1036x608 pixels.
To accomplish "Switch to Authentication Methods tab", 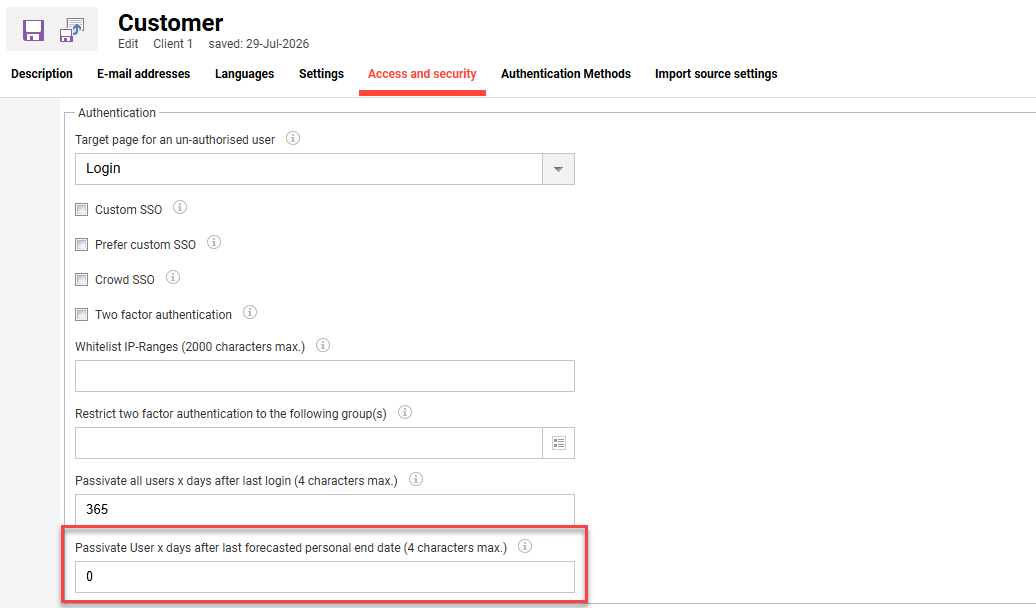I will click(566, 74).
